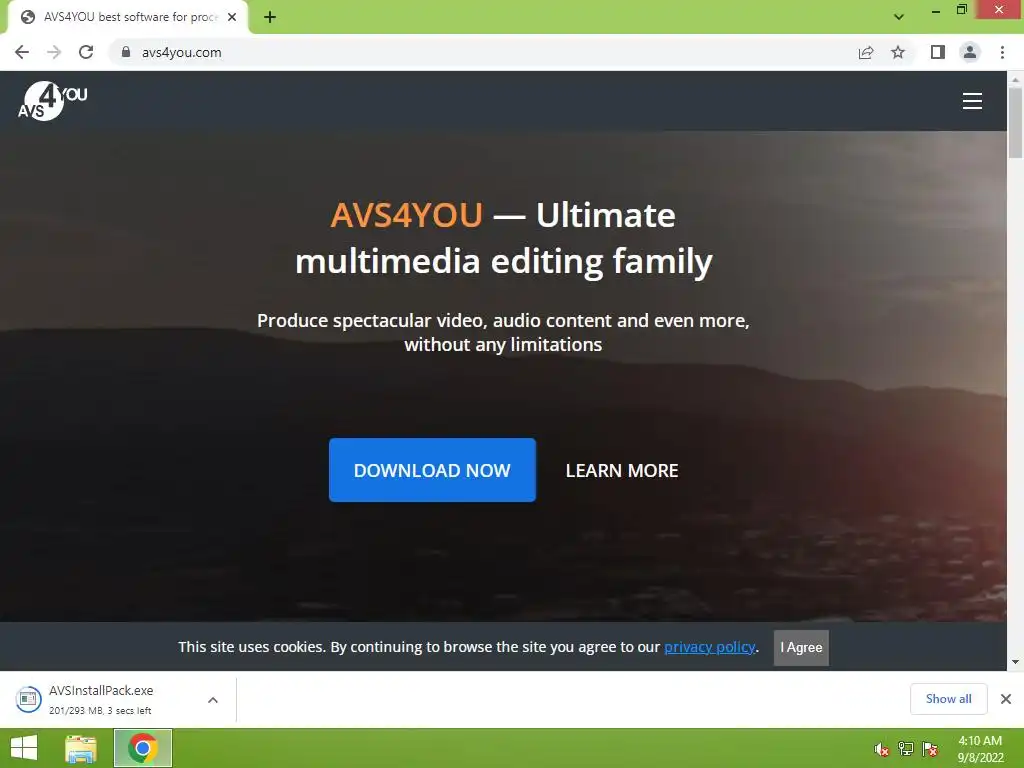Click scrollbar down arrow
Image resolution: width=1024 pixels, height=768 pixels.
point(1015,662)
